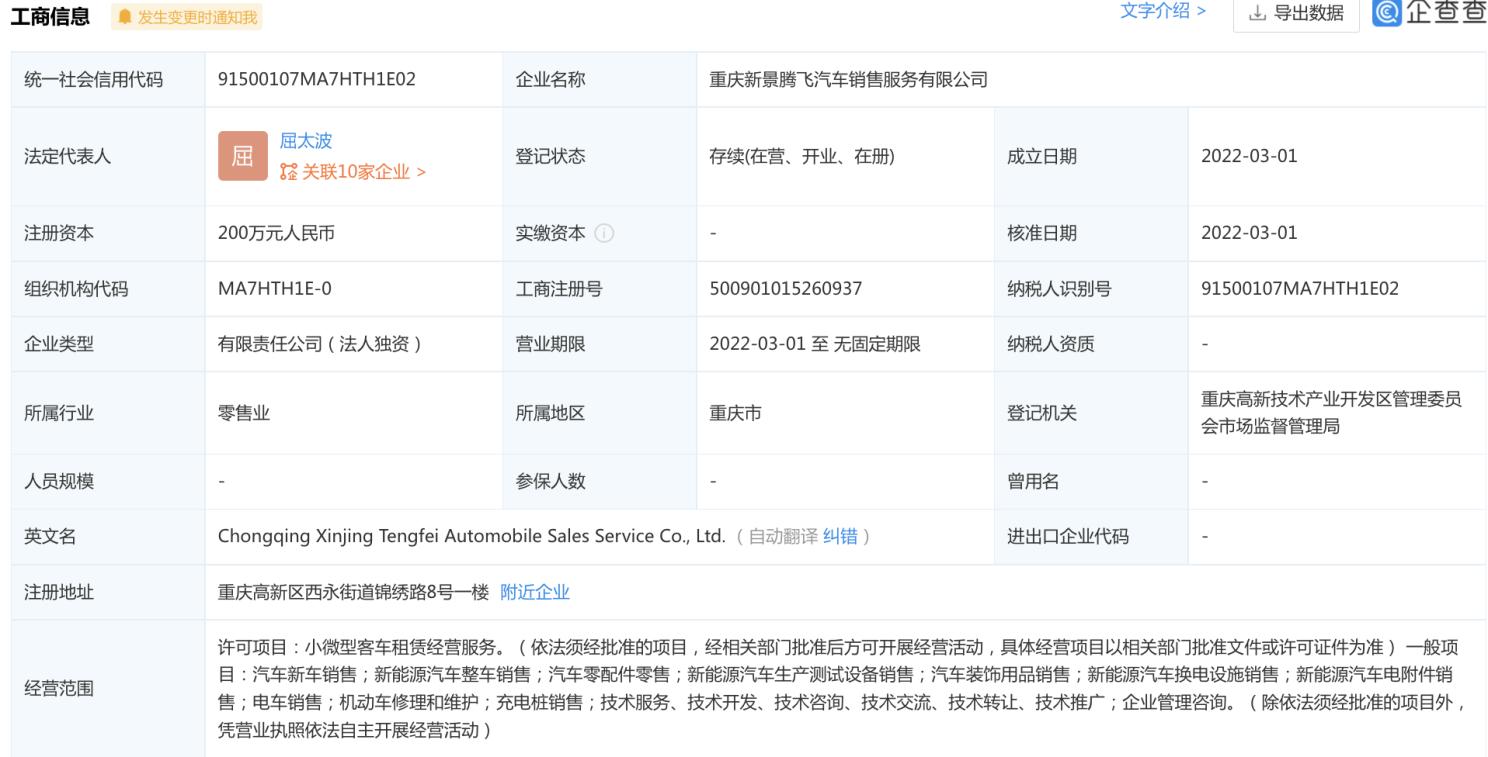The image size is (1488, 757).
Task: Click the 企查查 logo
Action: click(1430, 13)
